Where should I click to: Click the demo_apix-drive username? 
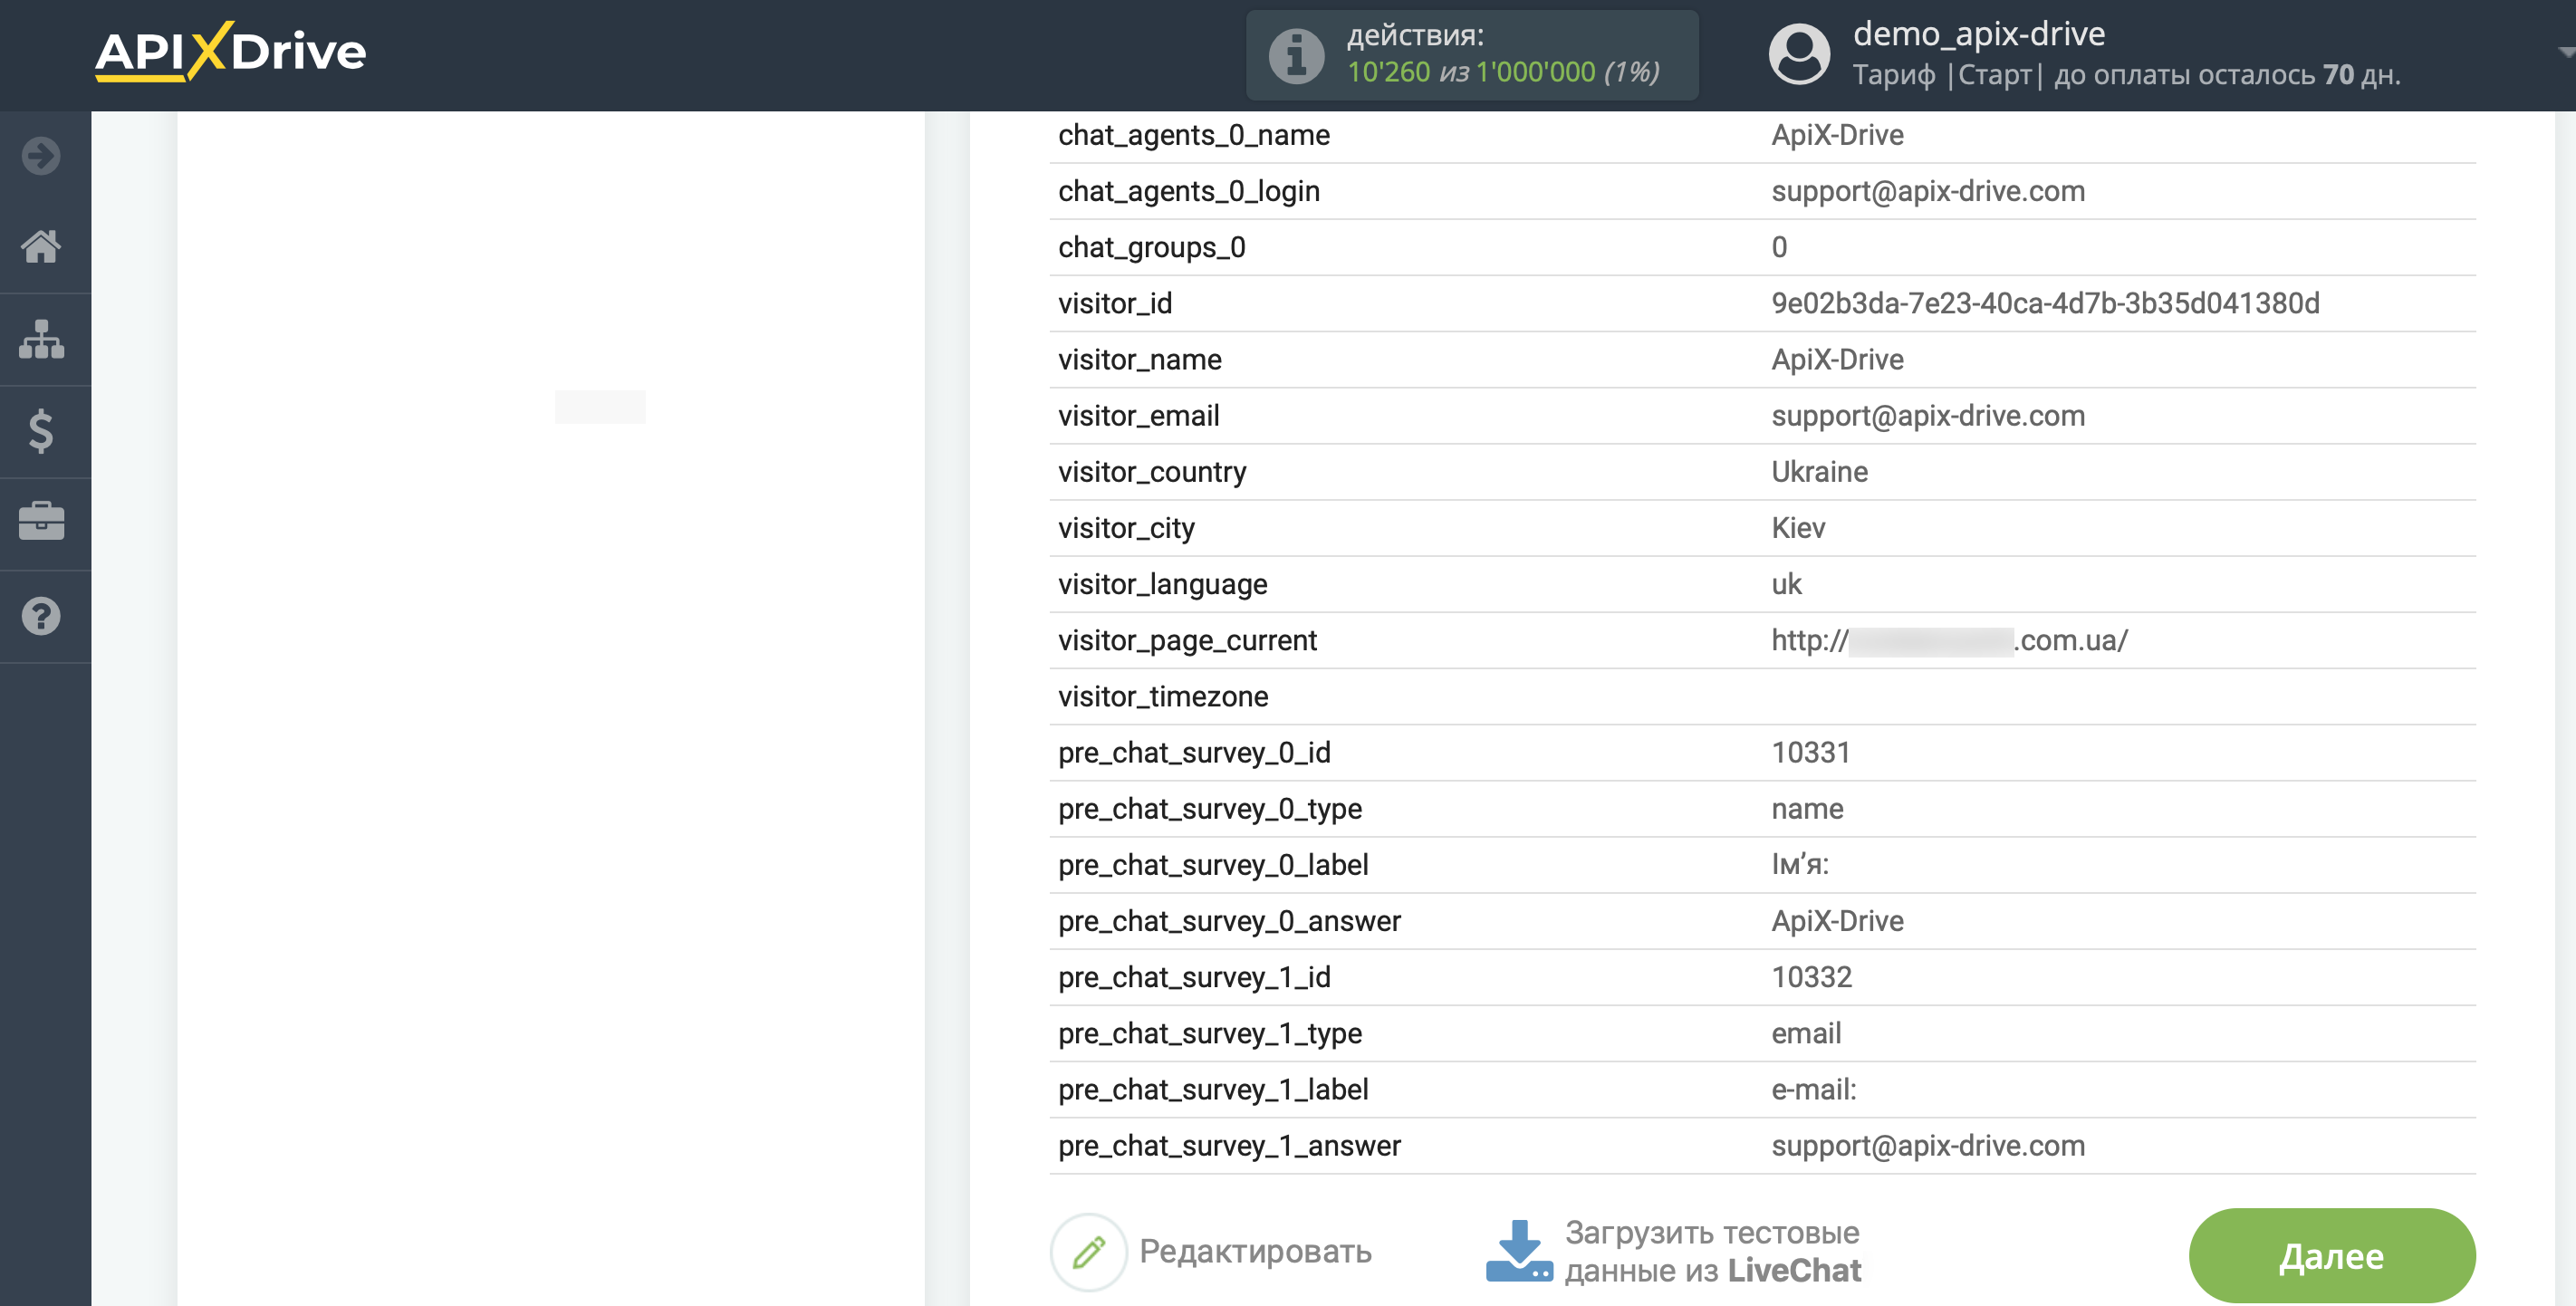point(1978,34)
